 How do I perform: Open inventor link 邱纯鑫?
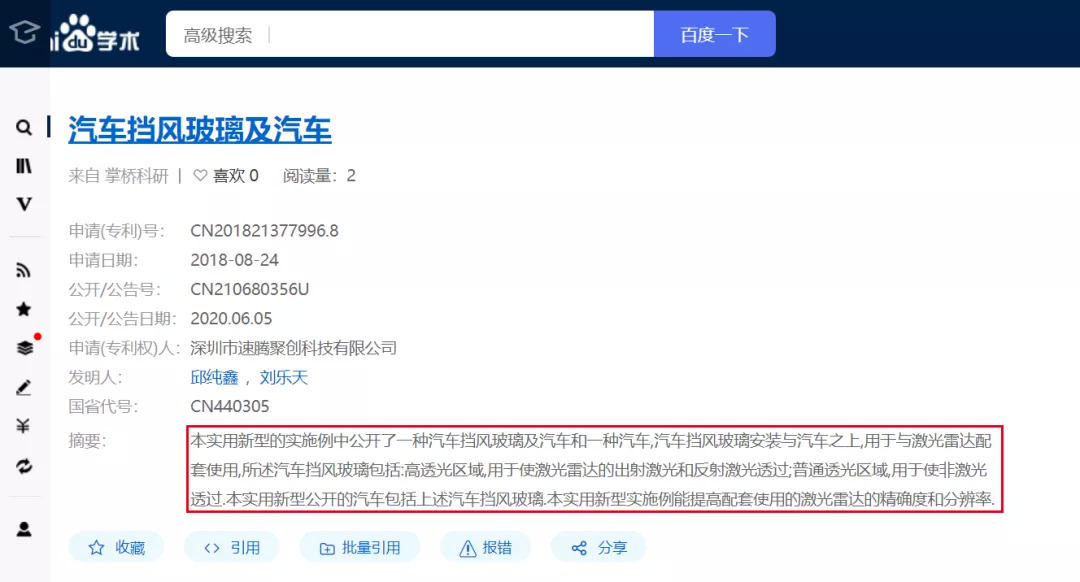click(214, 377)
